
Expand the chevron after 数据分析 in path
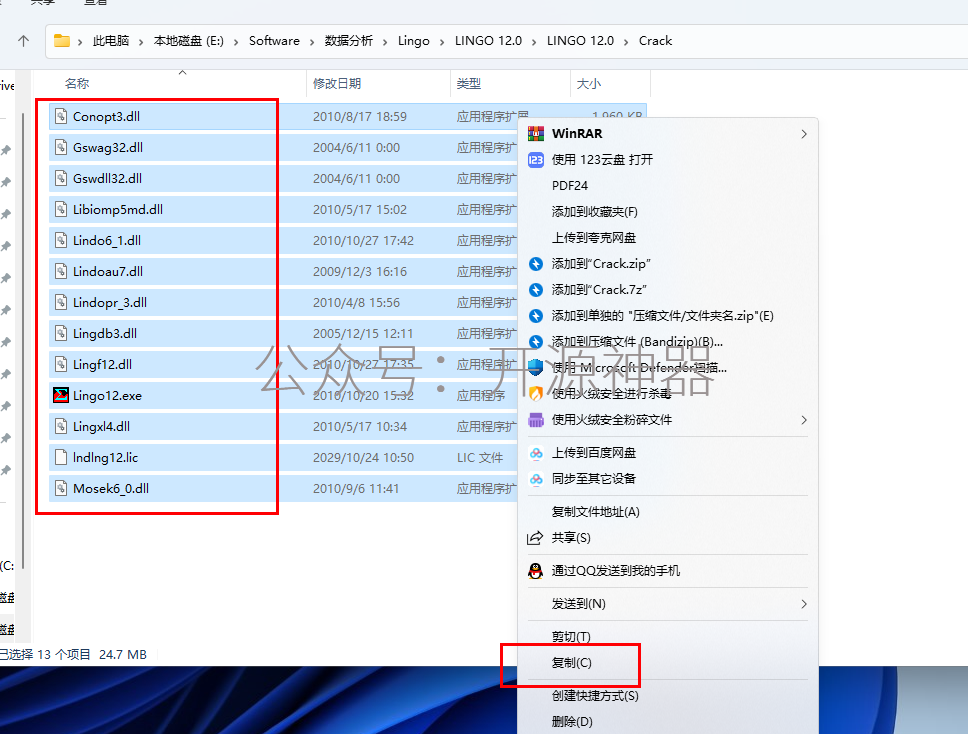tap(385, 41)
